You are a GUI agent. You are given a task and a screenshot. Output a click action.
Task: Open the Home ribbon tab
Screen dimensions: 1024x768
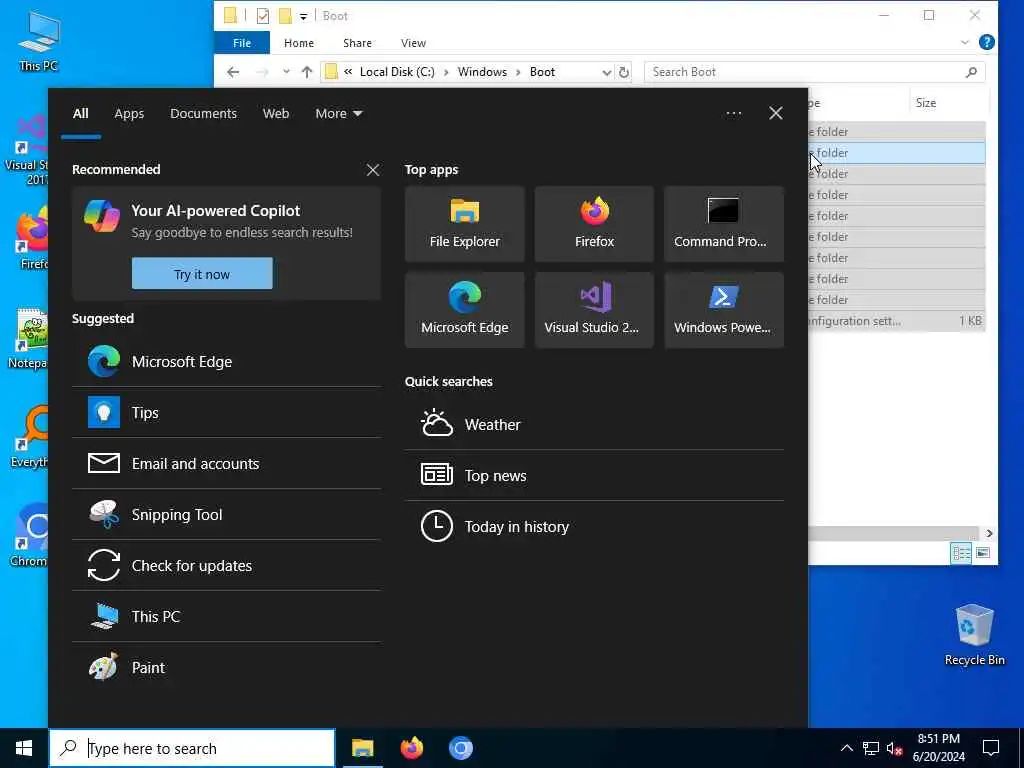coord(298,43)
